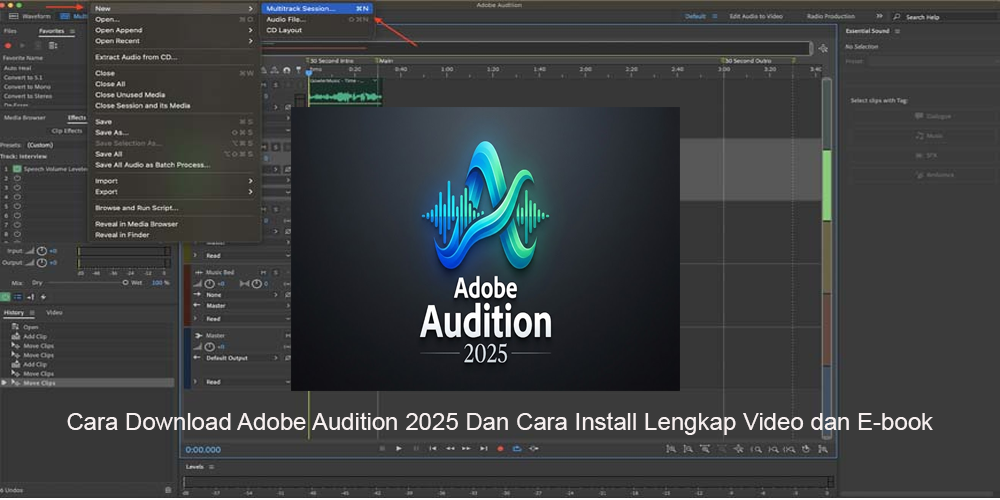Choose Extract Audio from CD
This screenshot has width=1000, height=500.
pyautogui.click(x=174, y=57)
